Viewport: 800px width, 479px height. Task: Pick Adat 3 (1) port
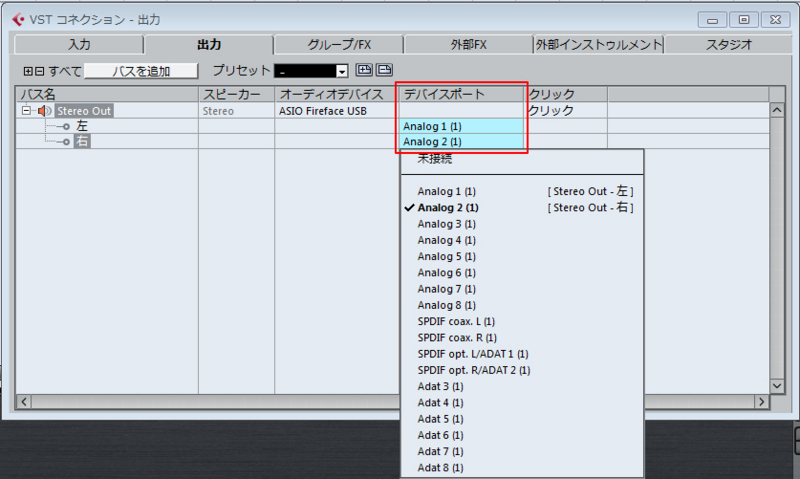pyautogui.click(x=522, y=387)
